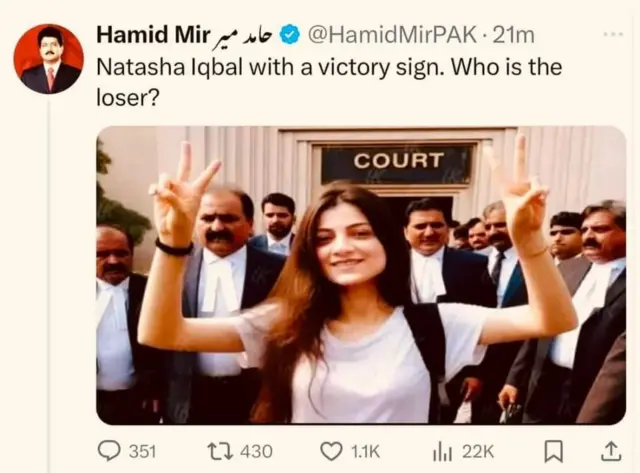This screenshot has height=473, width=640.
Task: Bookmark this tweet using the bookmark icon
Action: (x=553, y=451)
